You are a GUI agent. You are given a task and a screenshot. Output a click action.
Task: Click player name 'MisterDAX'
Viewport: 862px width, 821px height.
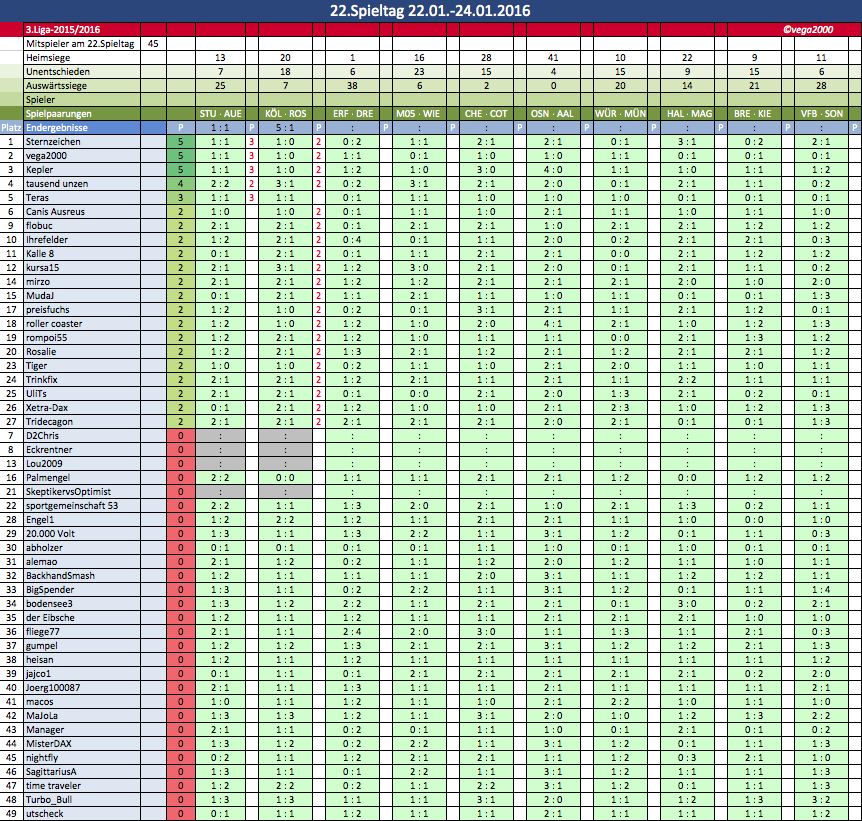pyautogui.click(x=49, y=744)
